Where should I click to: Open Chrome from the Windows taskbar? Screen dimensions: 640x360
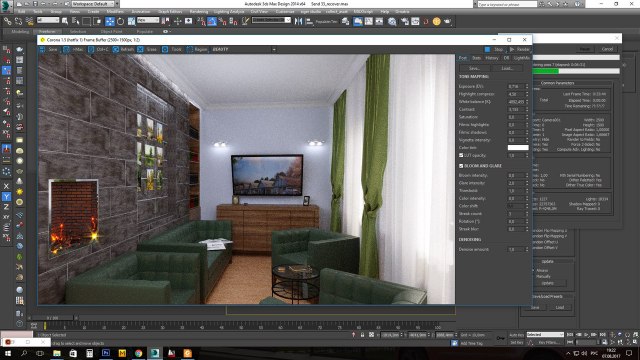(138, 353)
